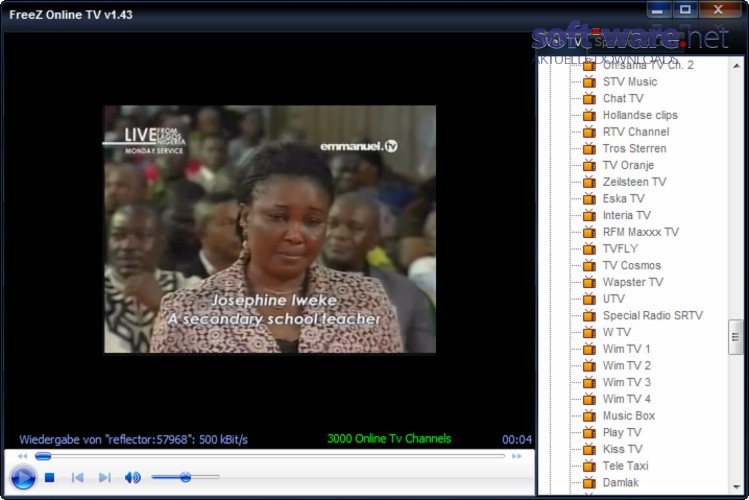Open the Special Radio SRTV channel

pyautogui.click(x=653, y=316)
